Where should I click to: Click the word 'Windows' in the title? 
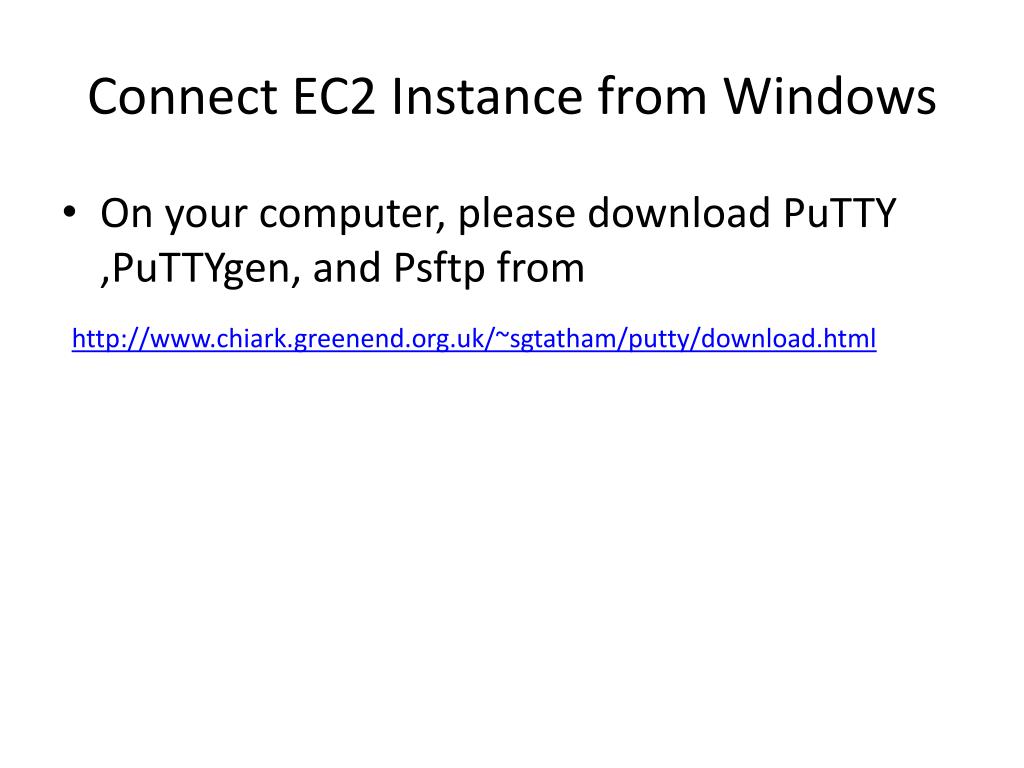point(830,97)
